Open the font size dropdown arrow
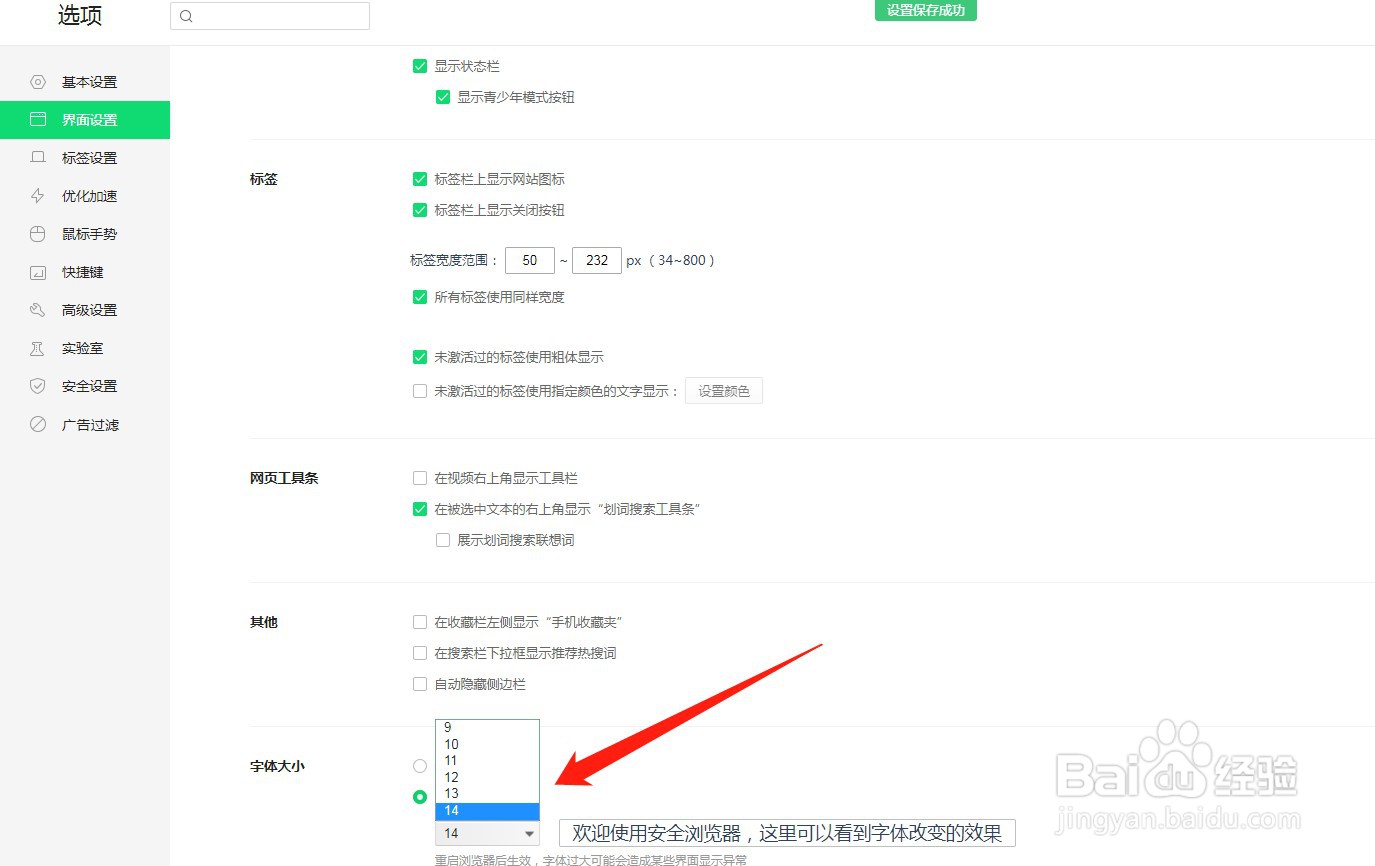 coord(530,832)
